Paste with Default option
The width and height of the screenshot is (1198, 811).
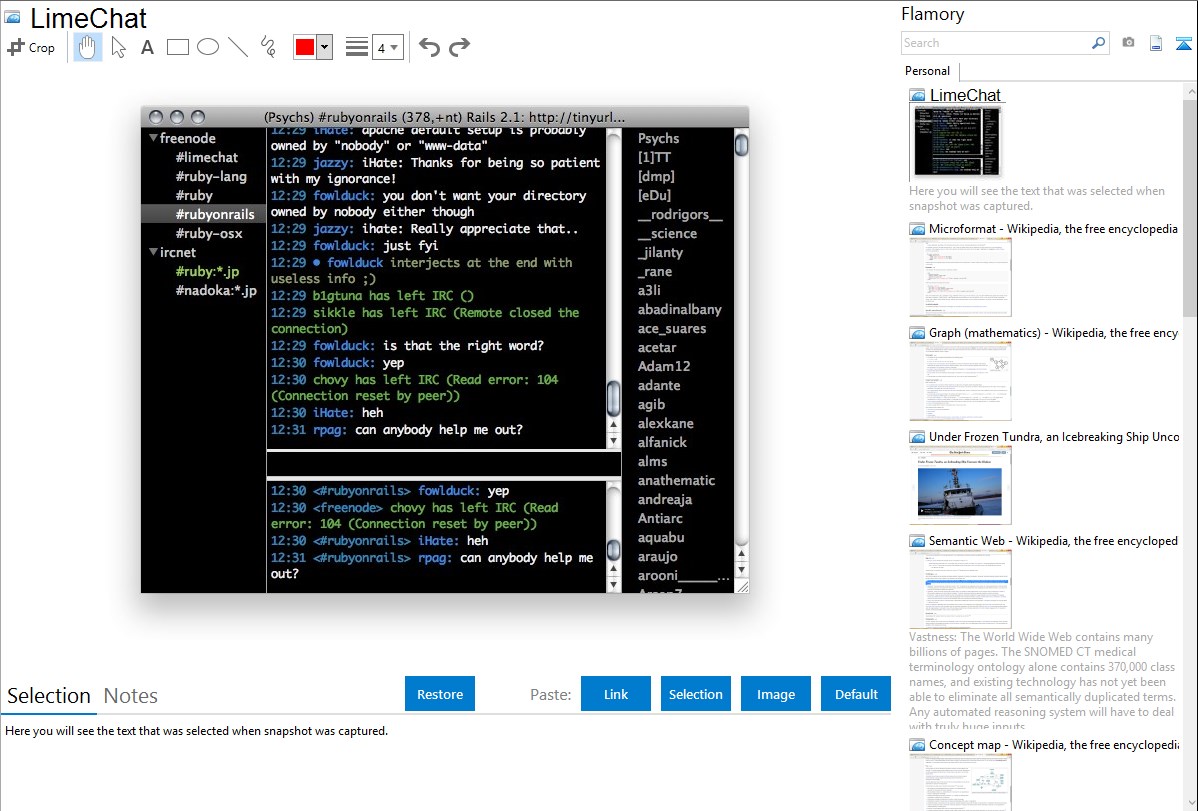point(856,694)
